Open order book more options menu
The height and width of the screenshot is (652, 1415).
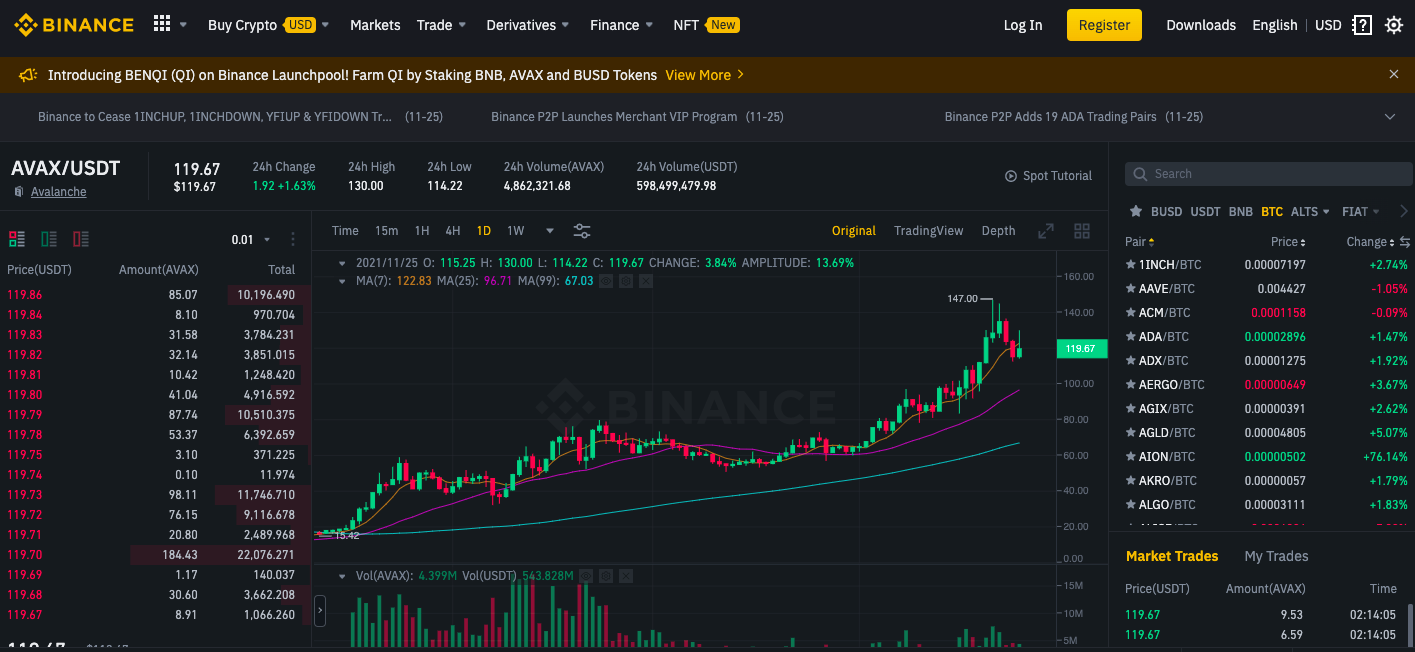pyautogui.click(x=293, y=239)
